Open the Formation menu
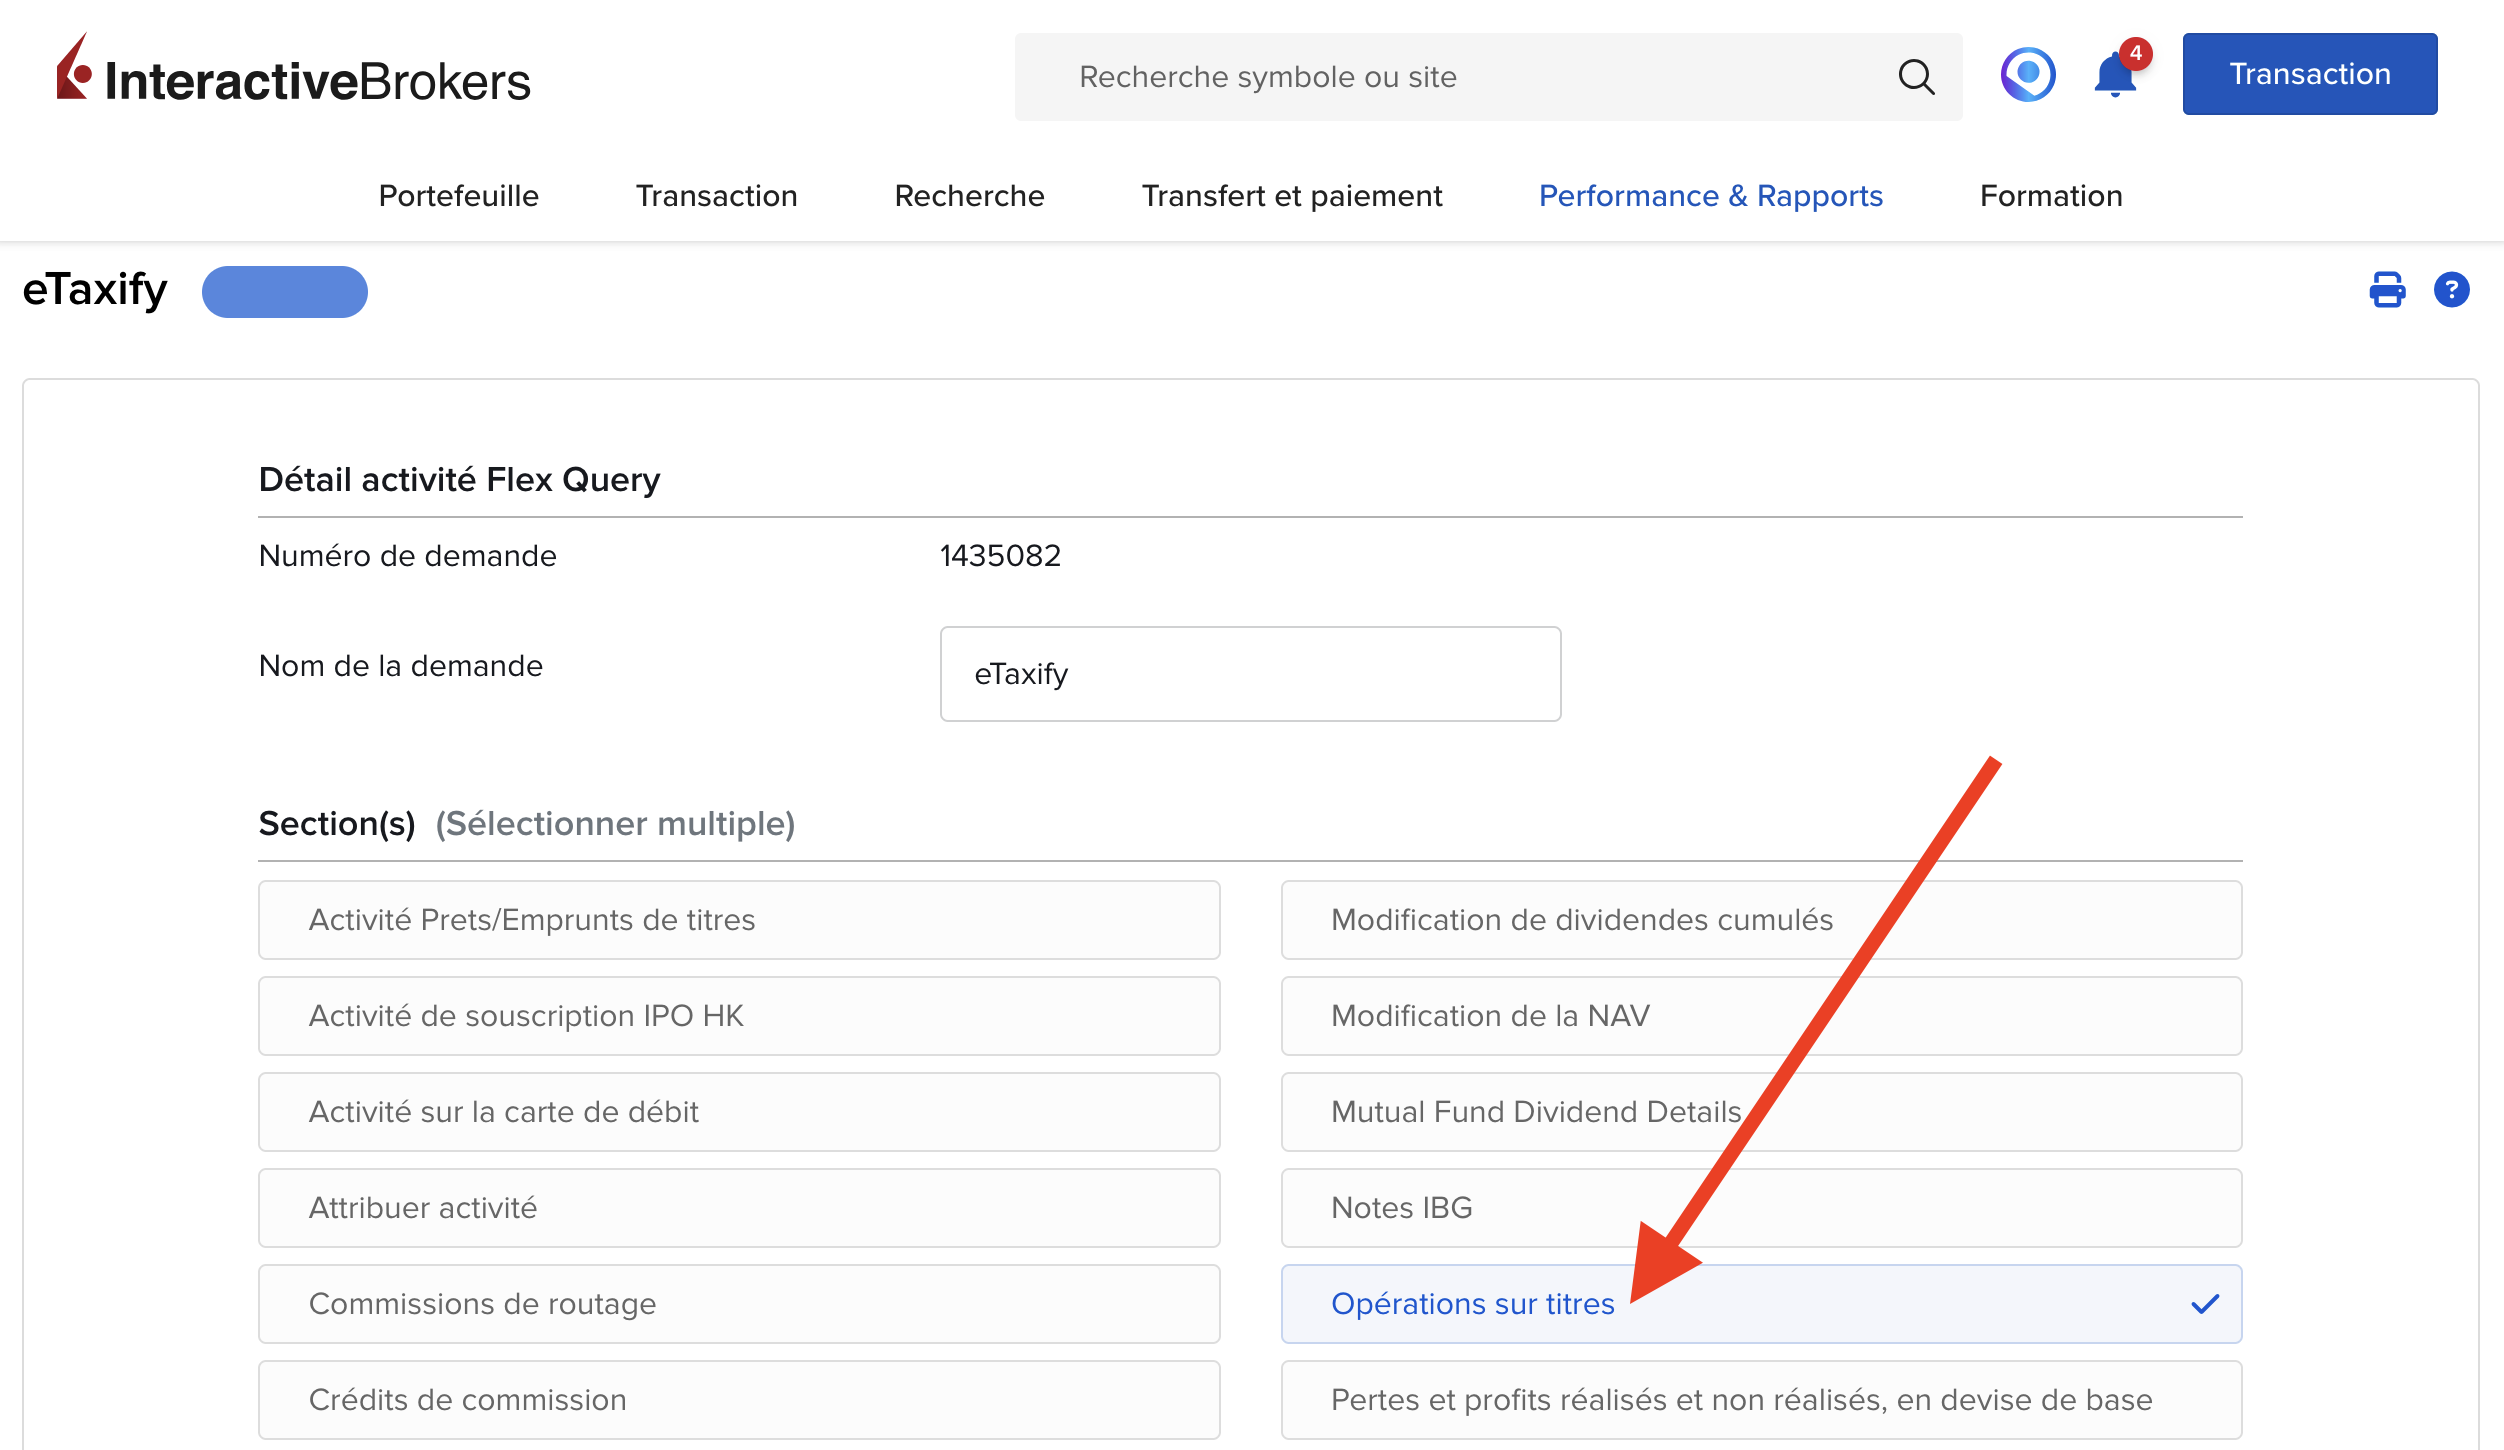 click(x=2052, y=196)
